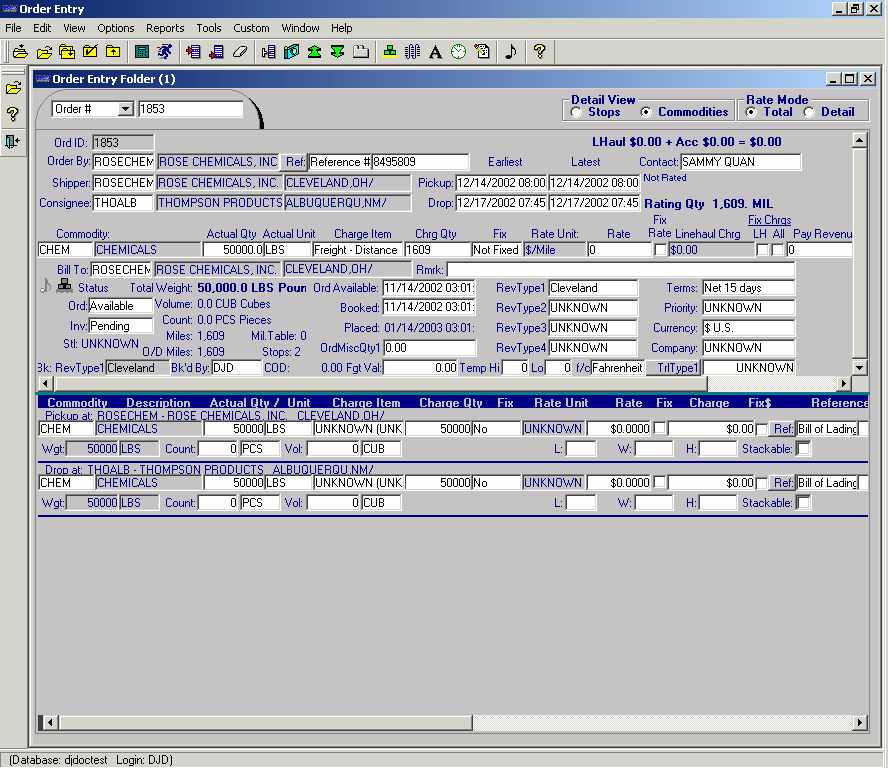The width and height of the screenshot is (888, 768).
Task: Click the eraser icon in the toolbar
Action: click(239, 51)
